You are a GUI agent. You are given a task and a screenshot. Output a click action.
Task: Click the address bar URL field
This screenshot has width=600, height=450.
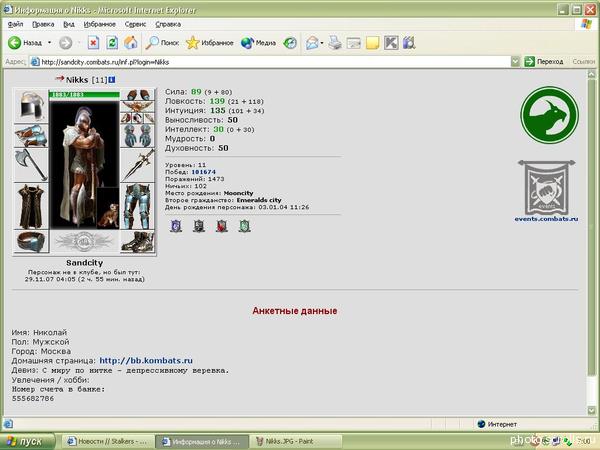(x=270, y=62)
